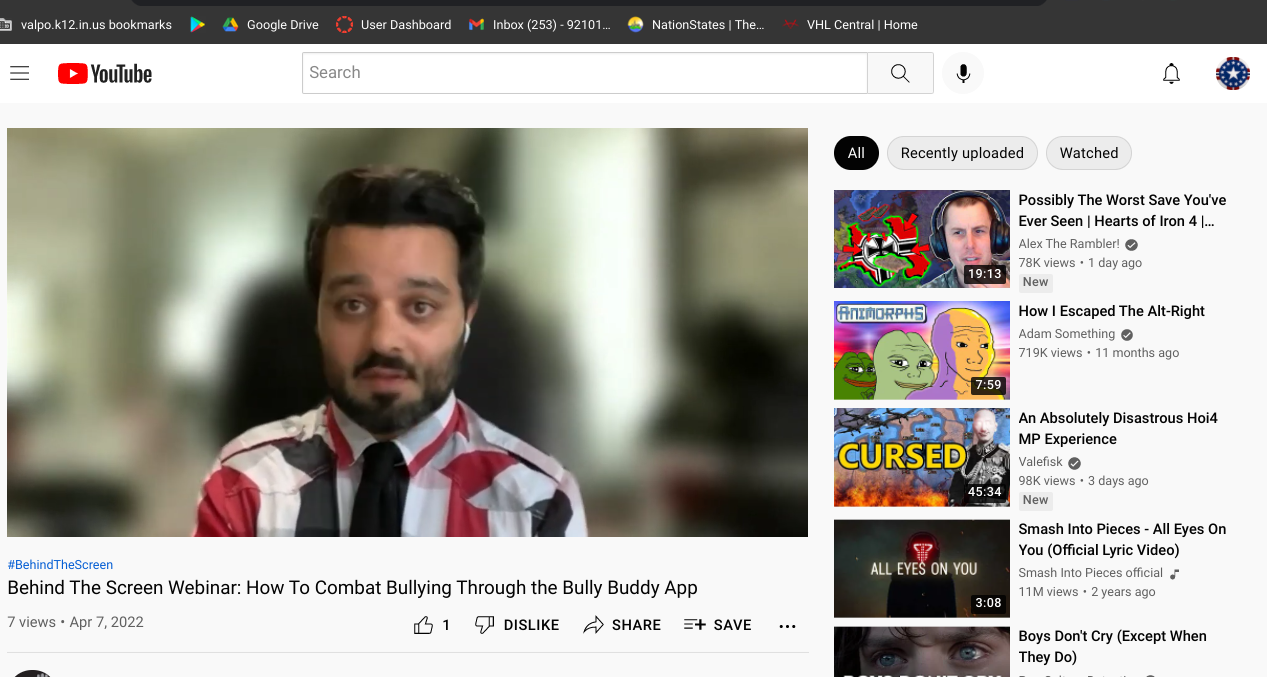
Task: Save video to a playlist
Action: [718, 625]
